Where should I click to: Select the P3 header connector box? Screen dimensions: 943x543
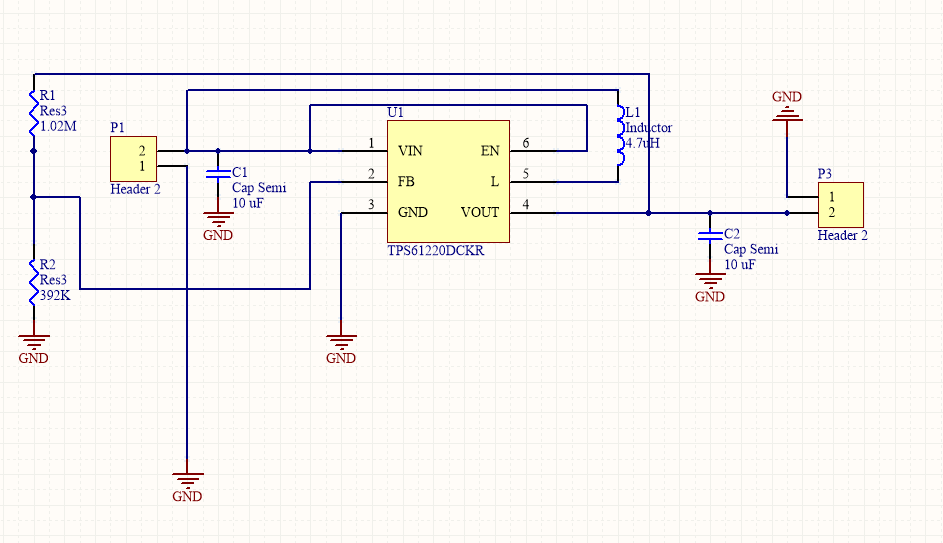tap(841, 205)
